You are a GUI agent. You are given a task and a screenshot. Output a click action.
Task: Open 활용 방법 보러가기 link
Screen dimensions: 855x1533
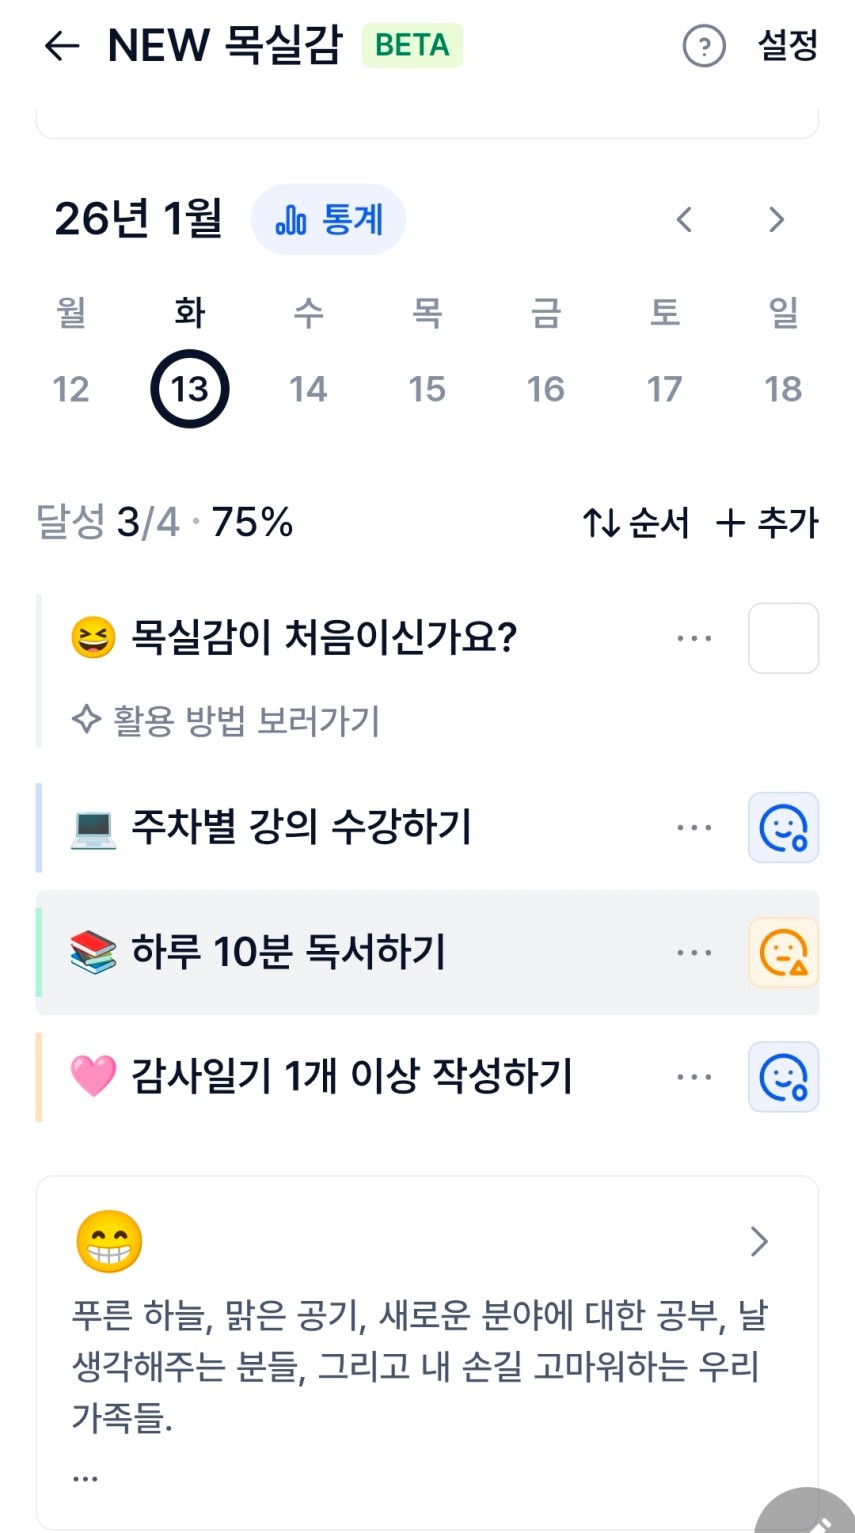227,721
